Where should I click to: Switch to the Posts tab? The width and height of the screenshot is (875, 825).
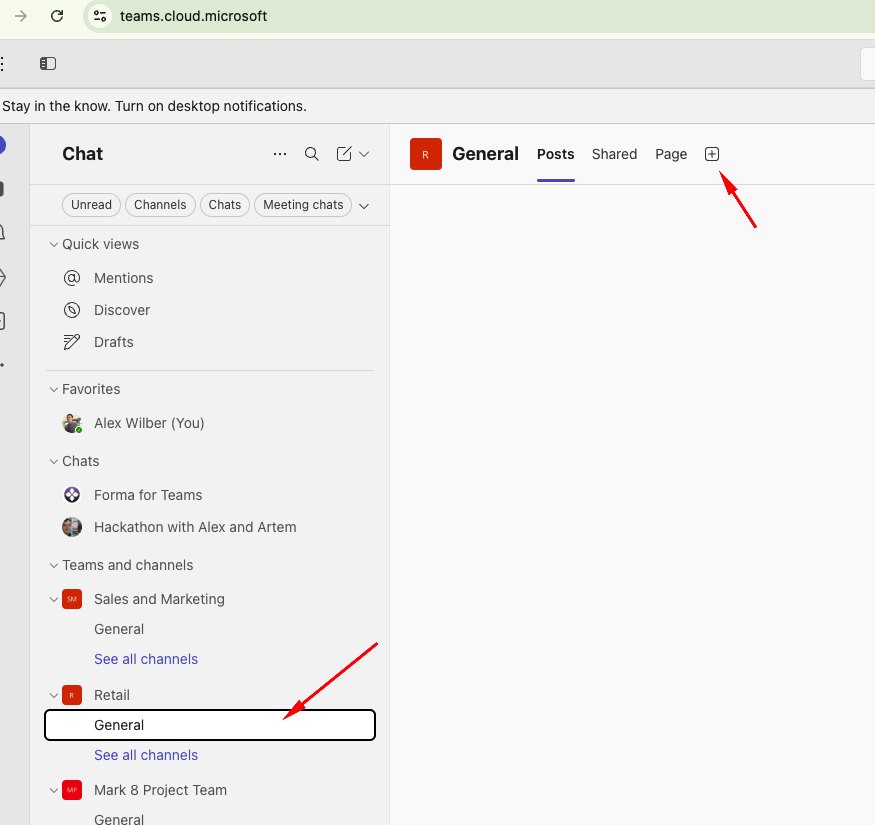tap(556, 154)
